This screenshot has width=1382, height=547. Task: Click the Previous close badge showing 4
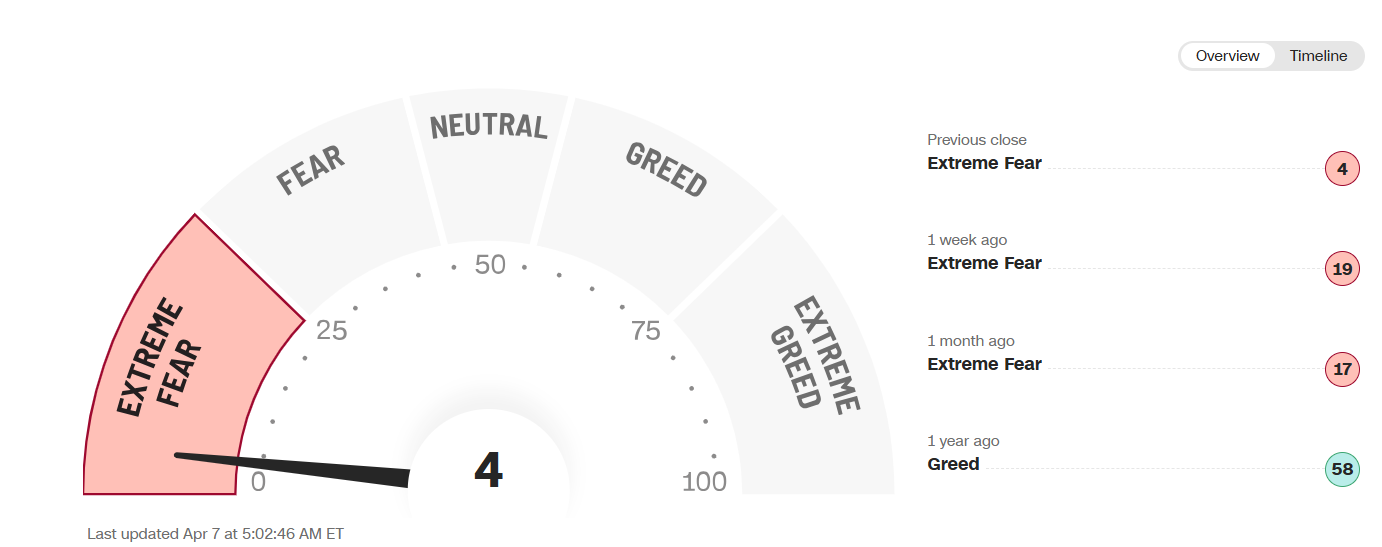(x=1342, y=169)
